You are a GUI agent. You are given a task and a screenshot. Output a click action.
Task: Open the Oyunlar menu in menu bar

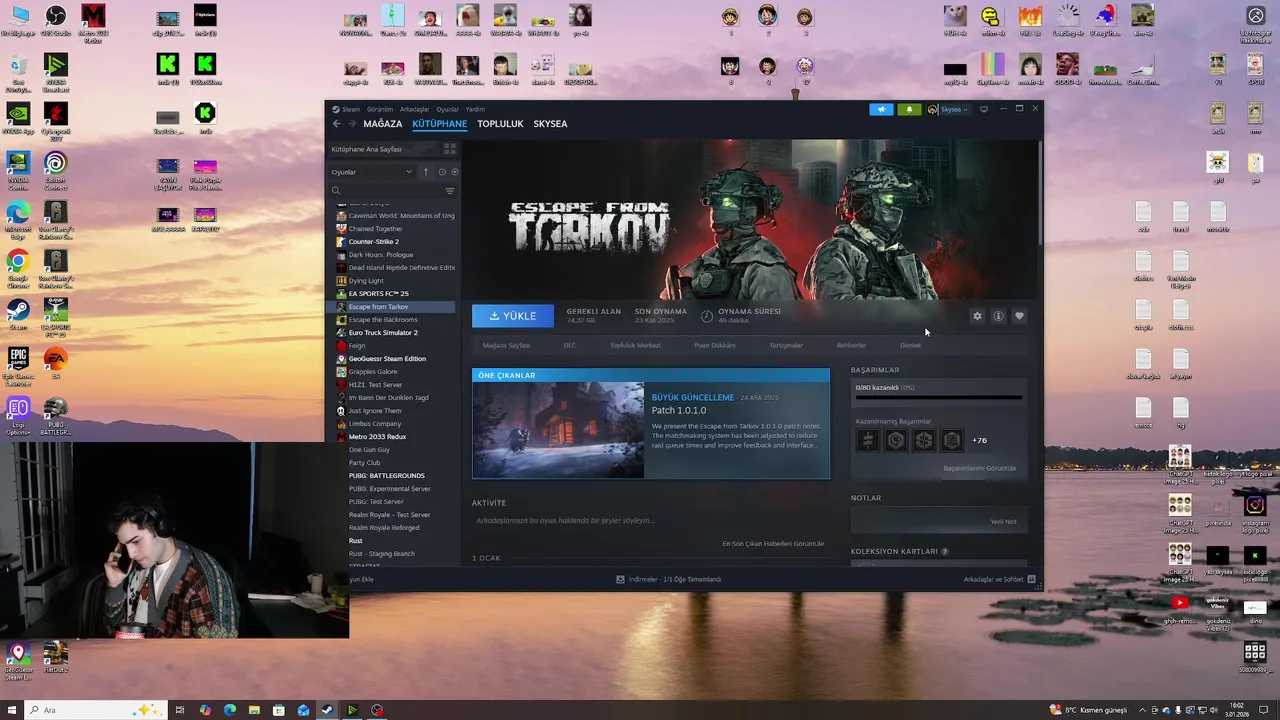pyautogui.click(x=447, y=109)
